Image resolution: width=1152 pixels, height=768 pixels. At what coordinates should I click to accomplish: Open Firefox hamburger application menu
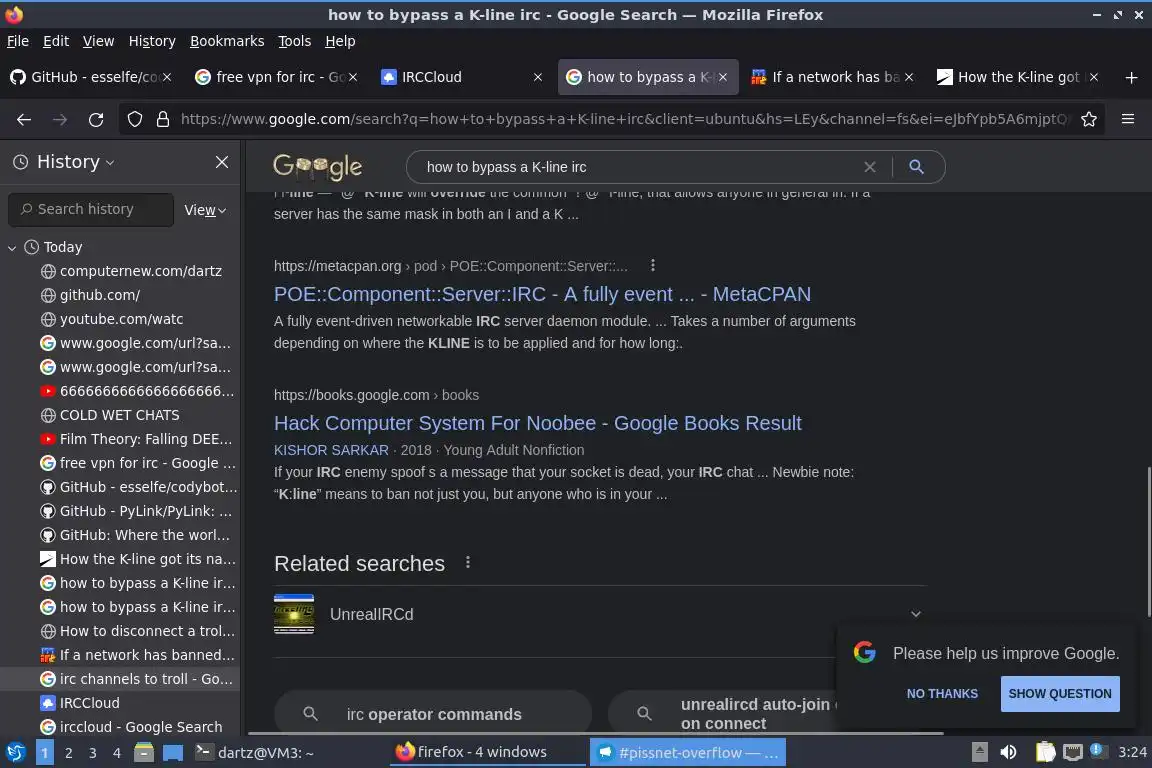[1128, 119]
